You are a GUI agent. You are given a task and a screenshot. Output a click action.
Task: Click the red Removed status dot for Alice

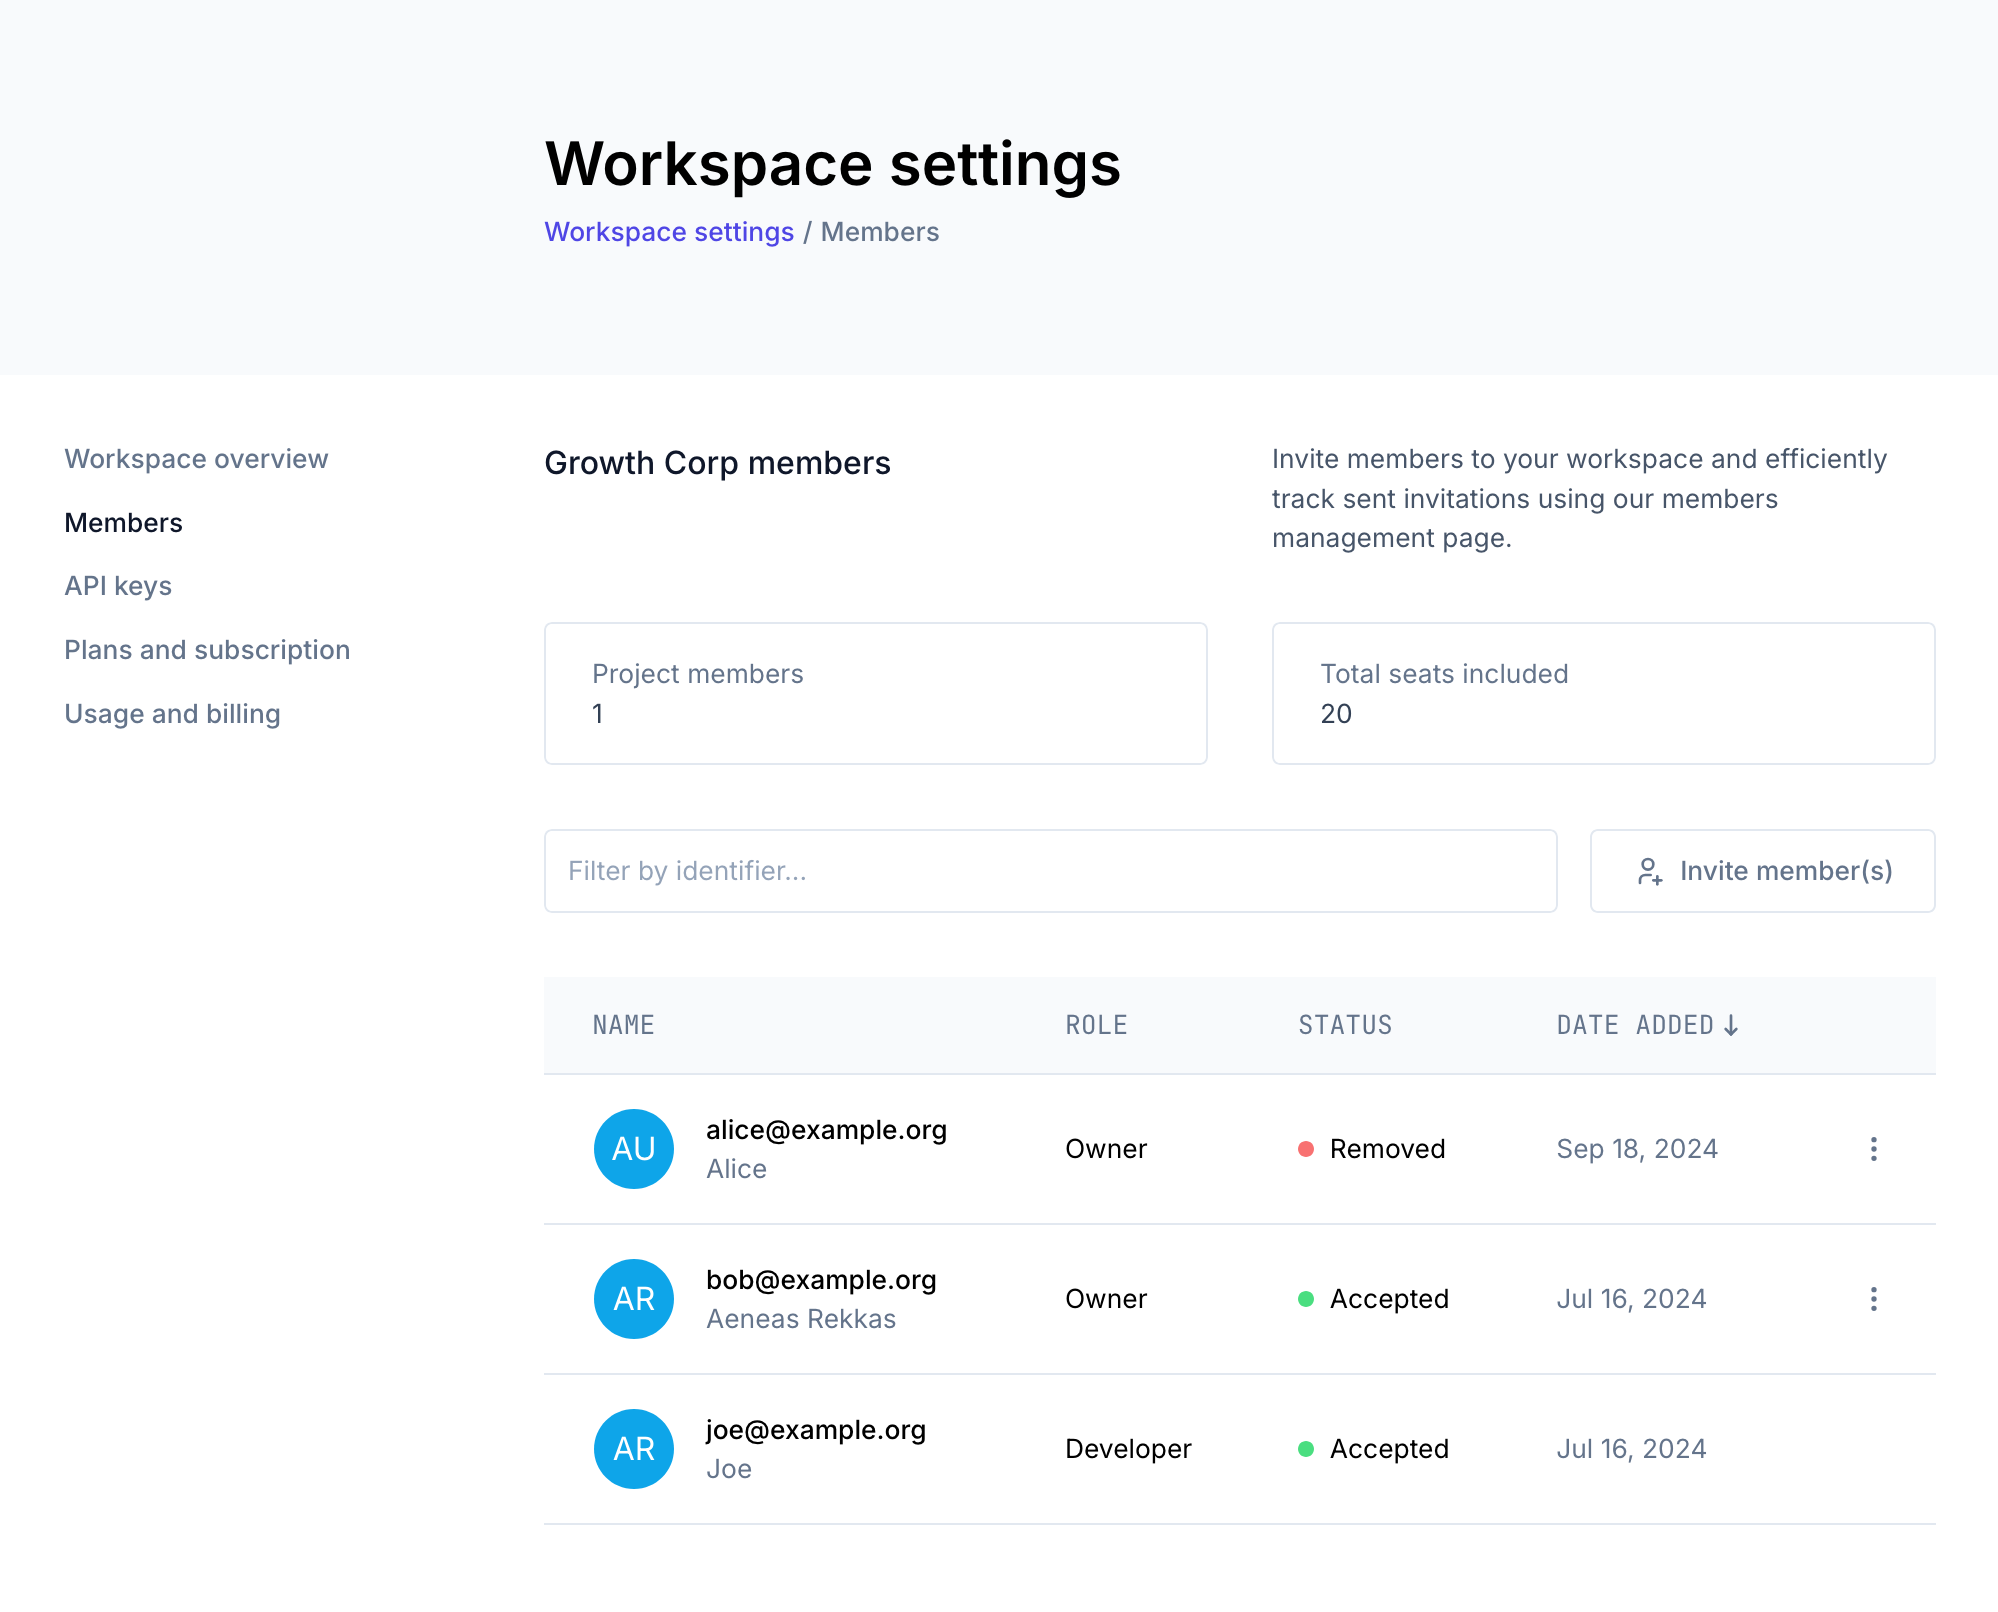point(1306,1149)
